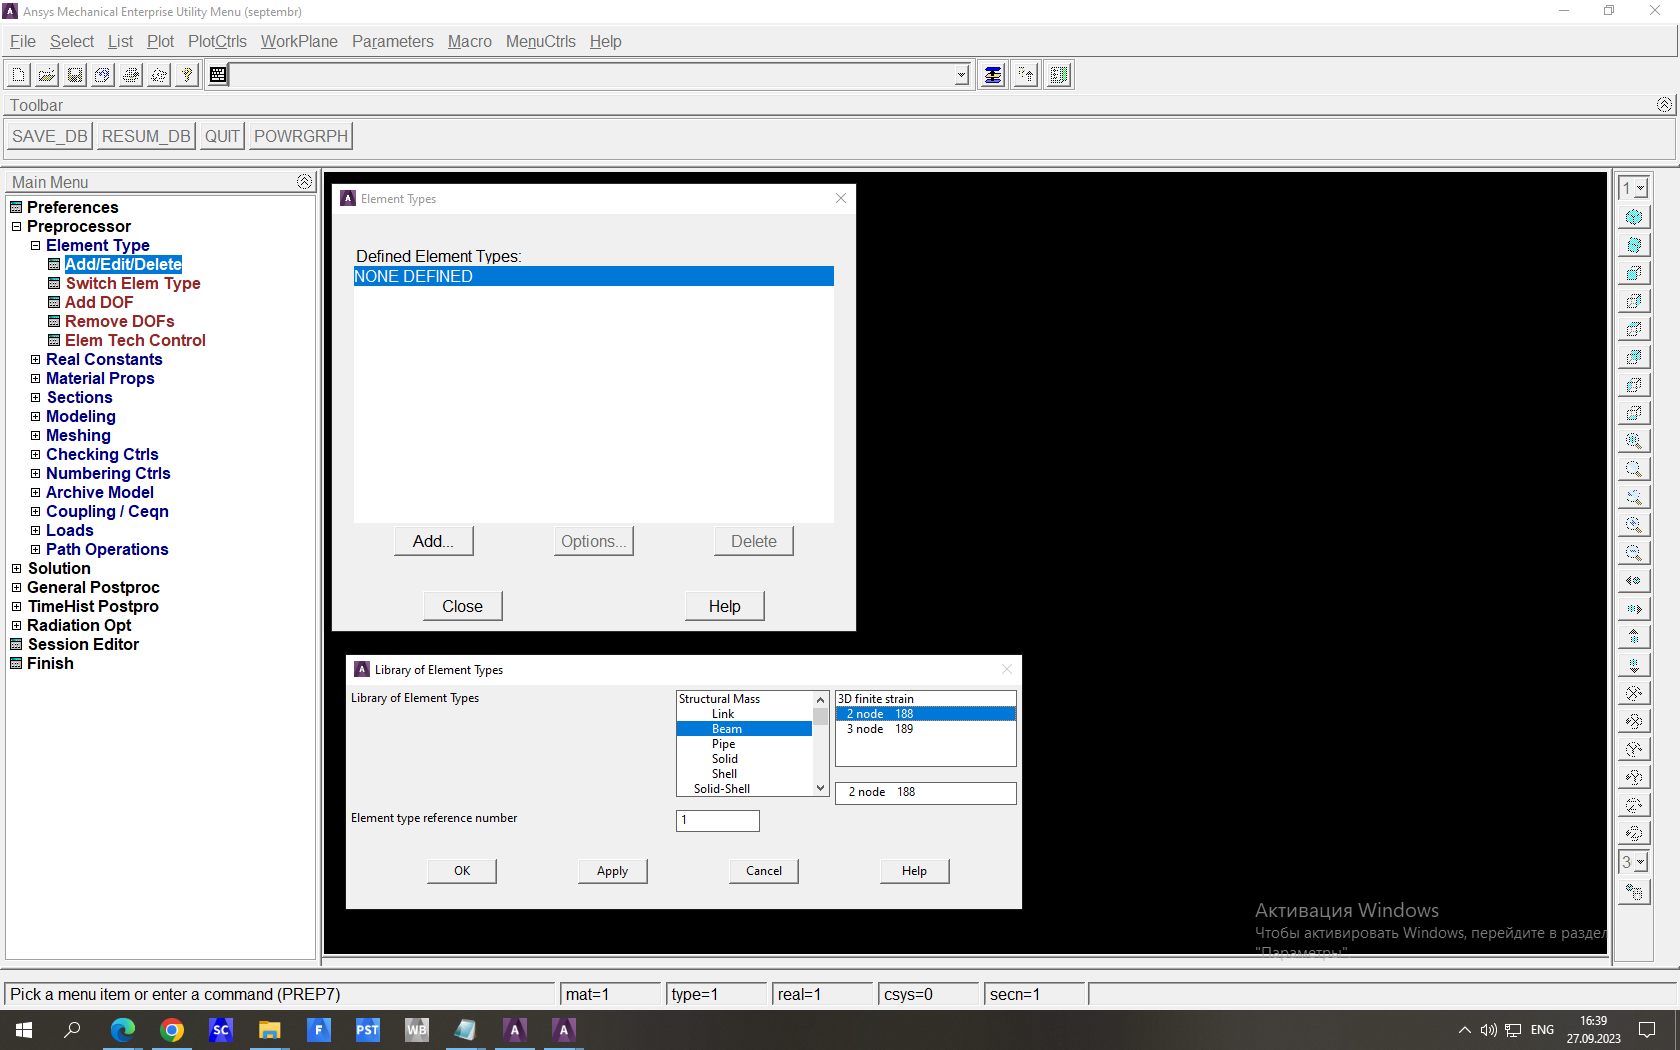Click Apply in Library of Element Types
Image resolution: width=1680 pixels, height=1050 pixels.
pyautogui.click(x=613, y=871)
